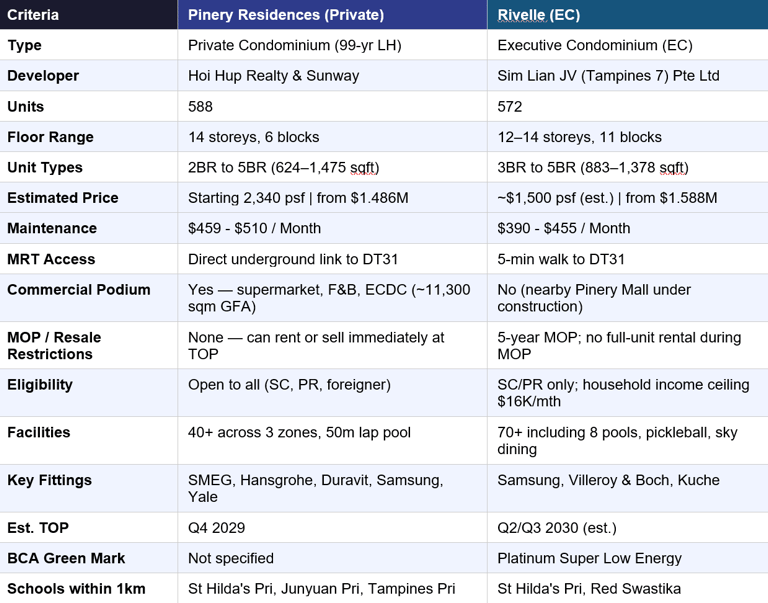The width and height of the screenshot is (768, 603).
Task: Select the 'Est. TOP' row label
Action: (89, 528)
